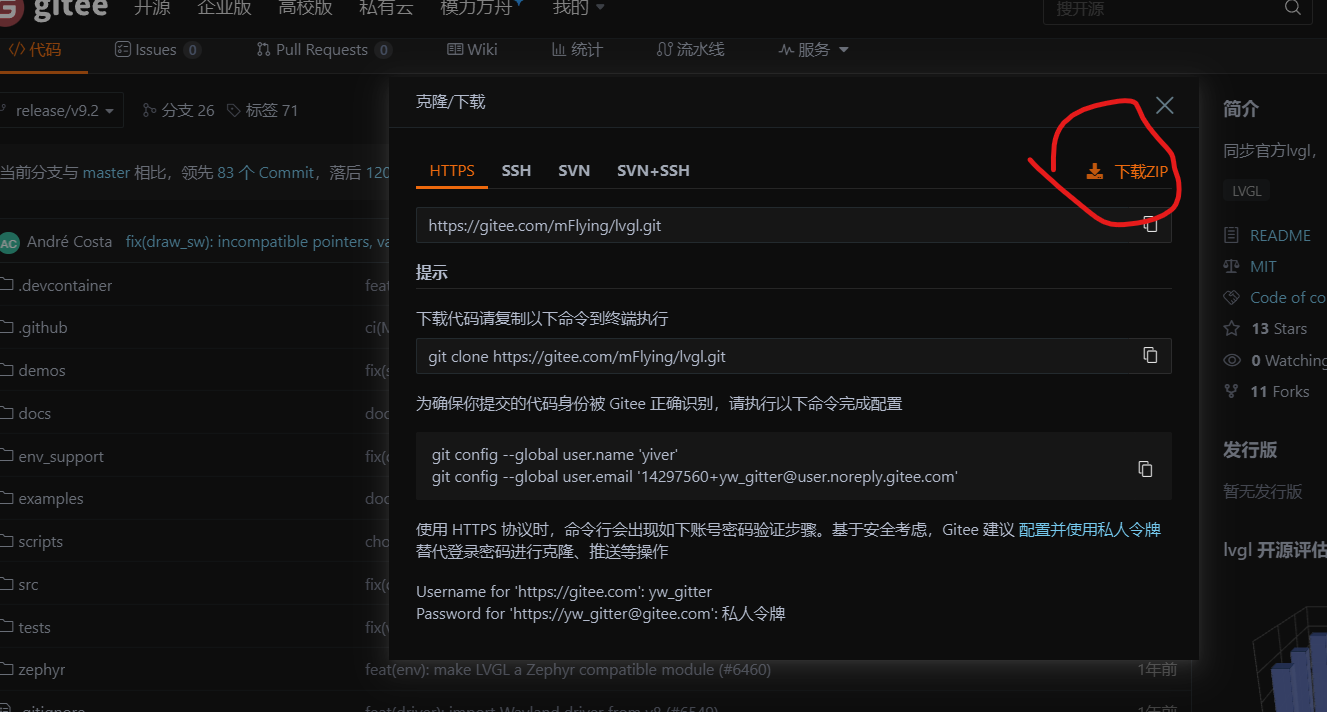Viewport: 1327px width, 712px height.
Task: Click the 13 Stars link
Action: (x=1279, y=329)
